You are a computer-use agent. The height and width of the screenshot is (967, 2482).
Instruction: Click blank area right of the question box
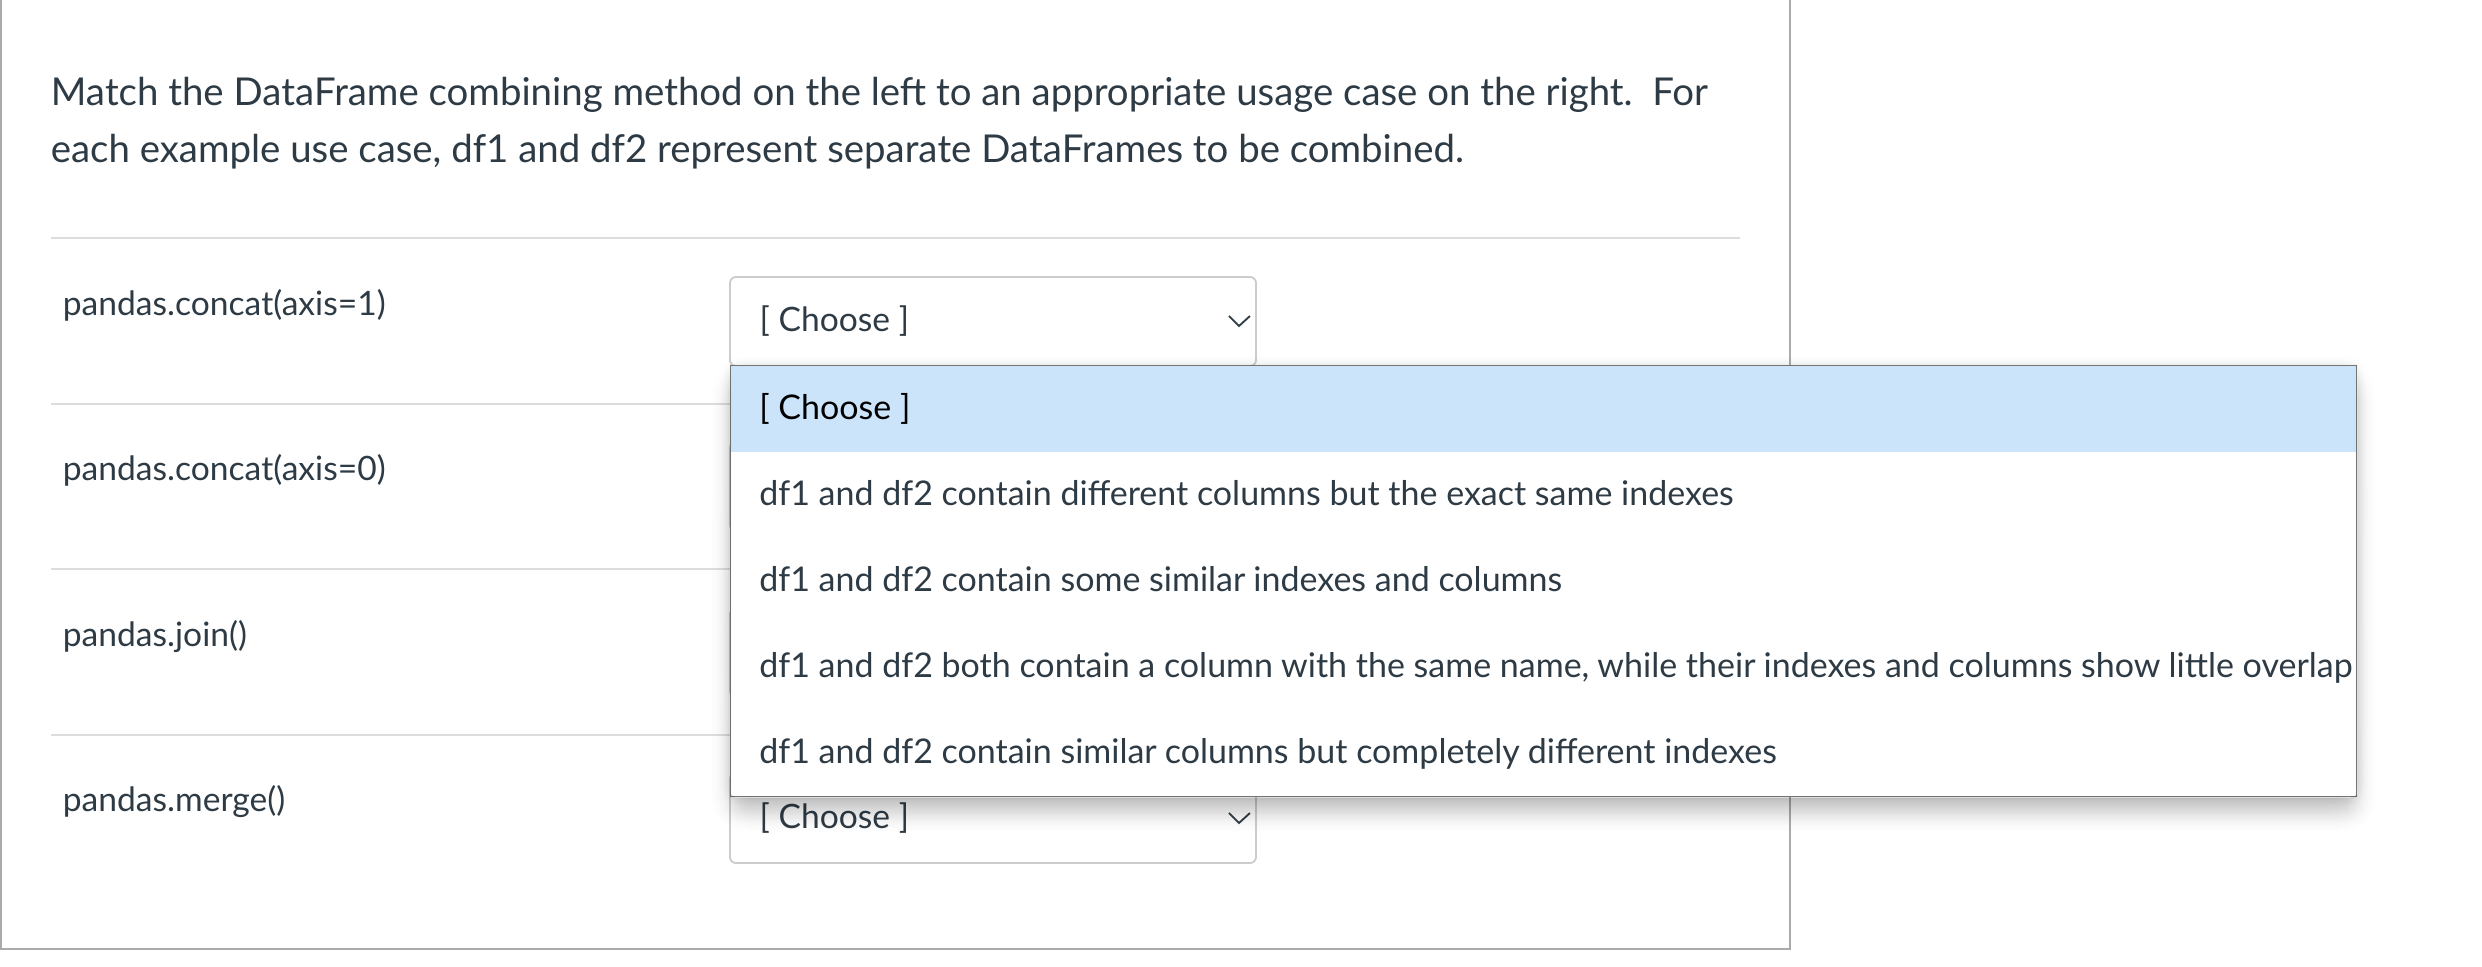point(2100,200)
